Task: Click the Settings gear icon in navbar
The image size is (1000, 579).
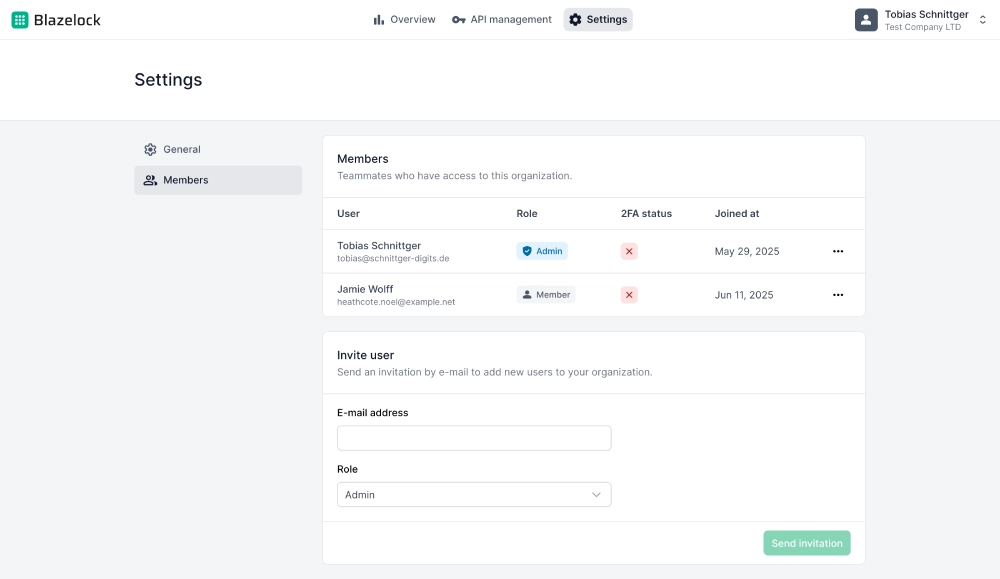Action: click(574, 19)
